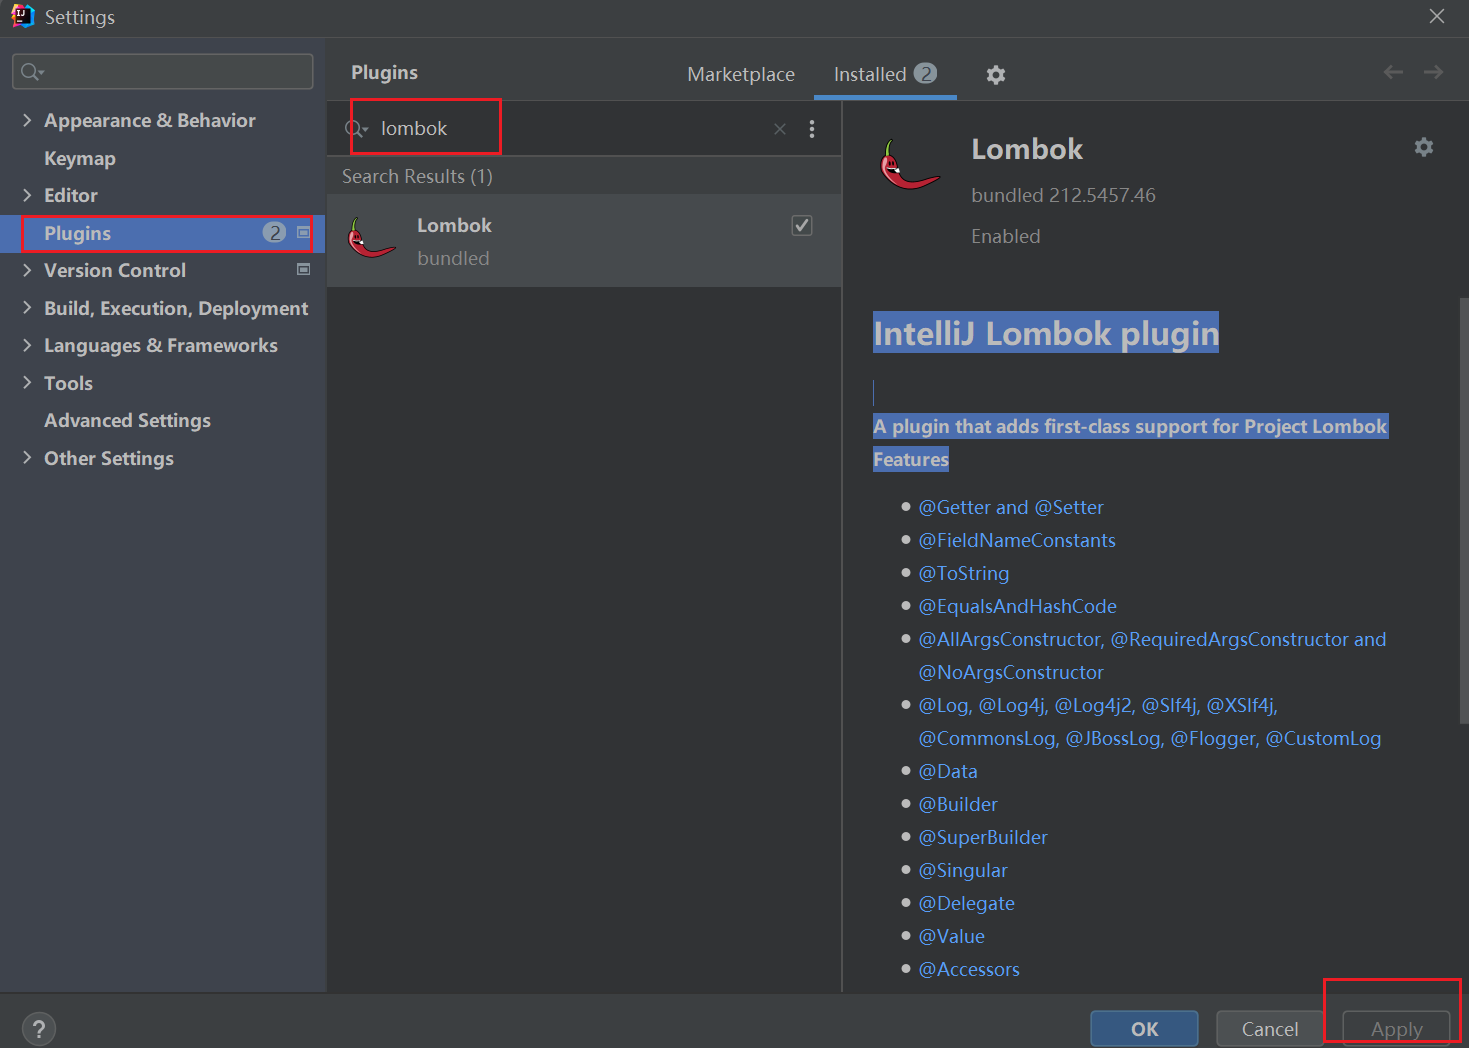1469x1048 pixels.
Task: Expand the Other Settings node
Action: pos(27,458)
